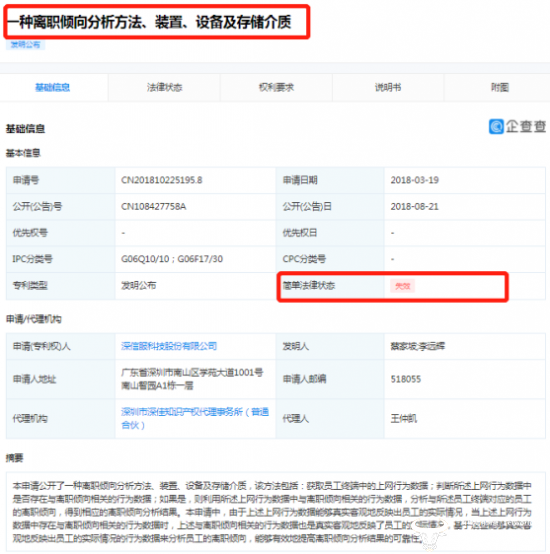Open the 权利要求 tab
The image size is (550, 554).
pos(276,87)
